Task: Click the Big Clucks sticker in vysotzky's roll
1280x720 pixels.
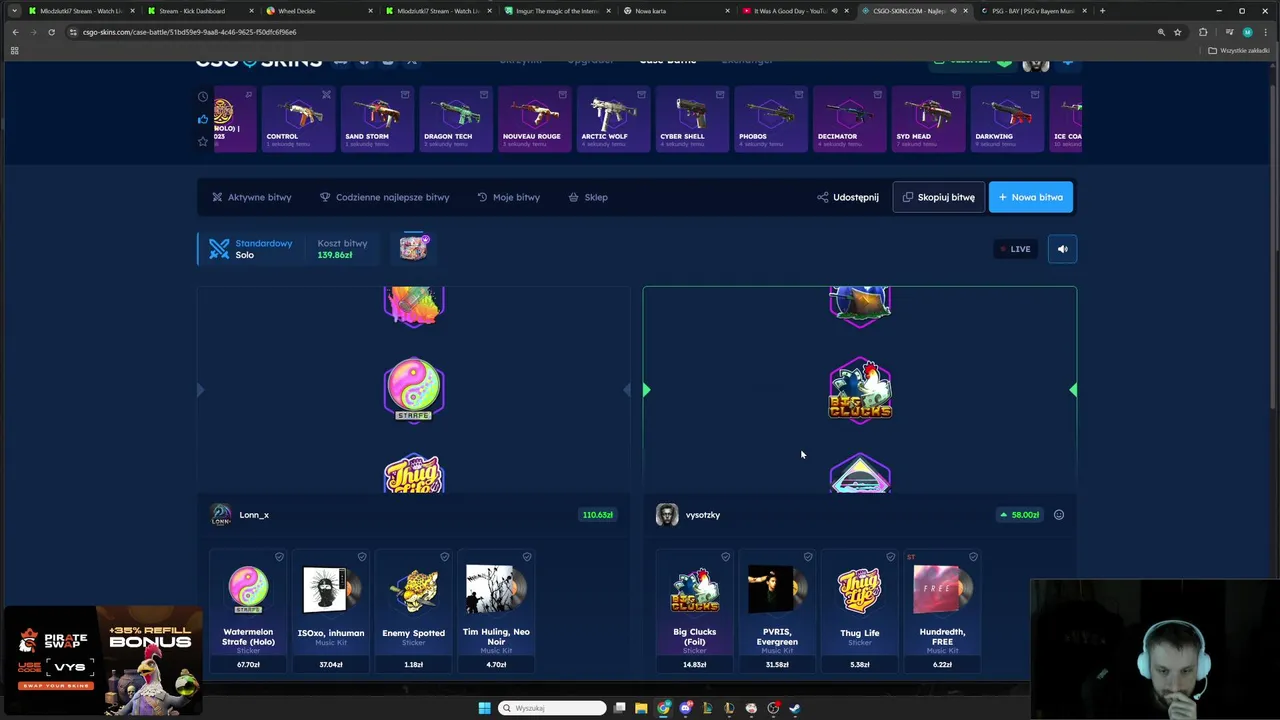Action: (x=860, y=390)
